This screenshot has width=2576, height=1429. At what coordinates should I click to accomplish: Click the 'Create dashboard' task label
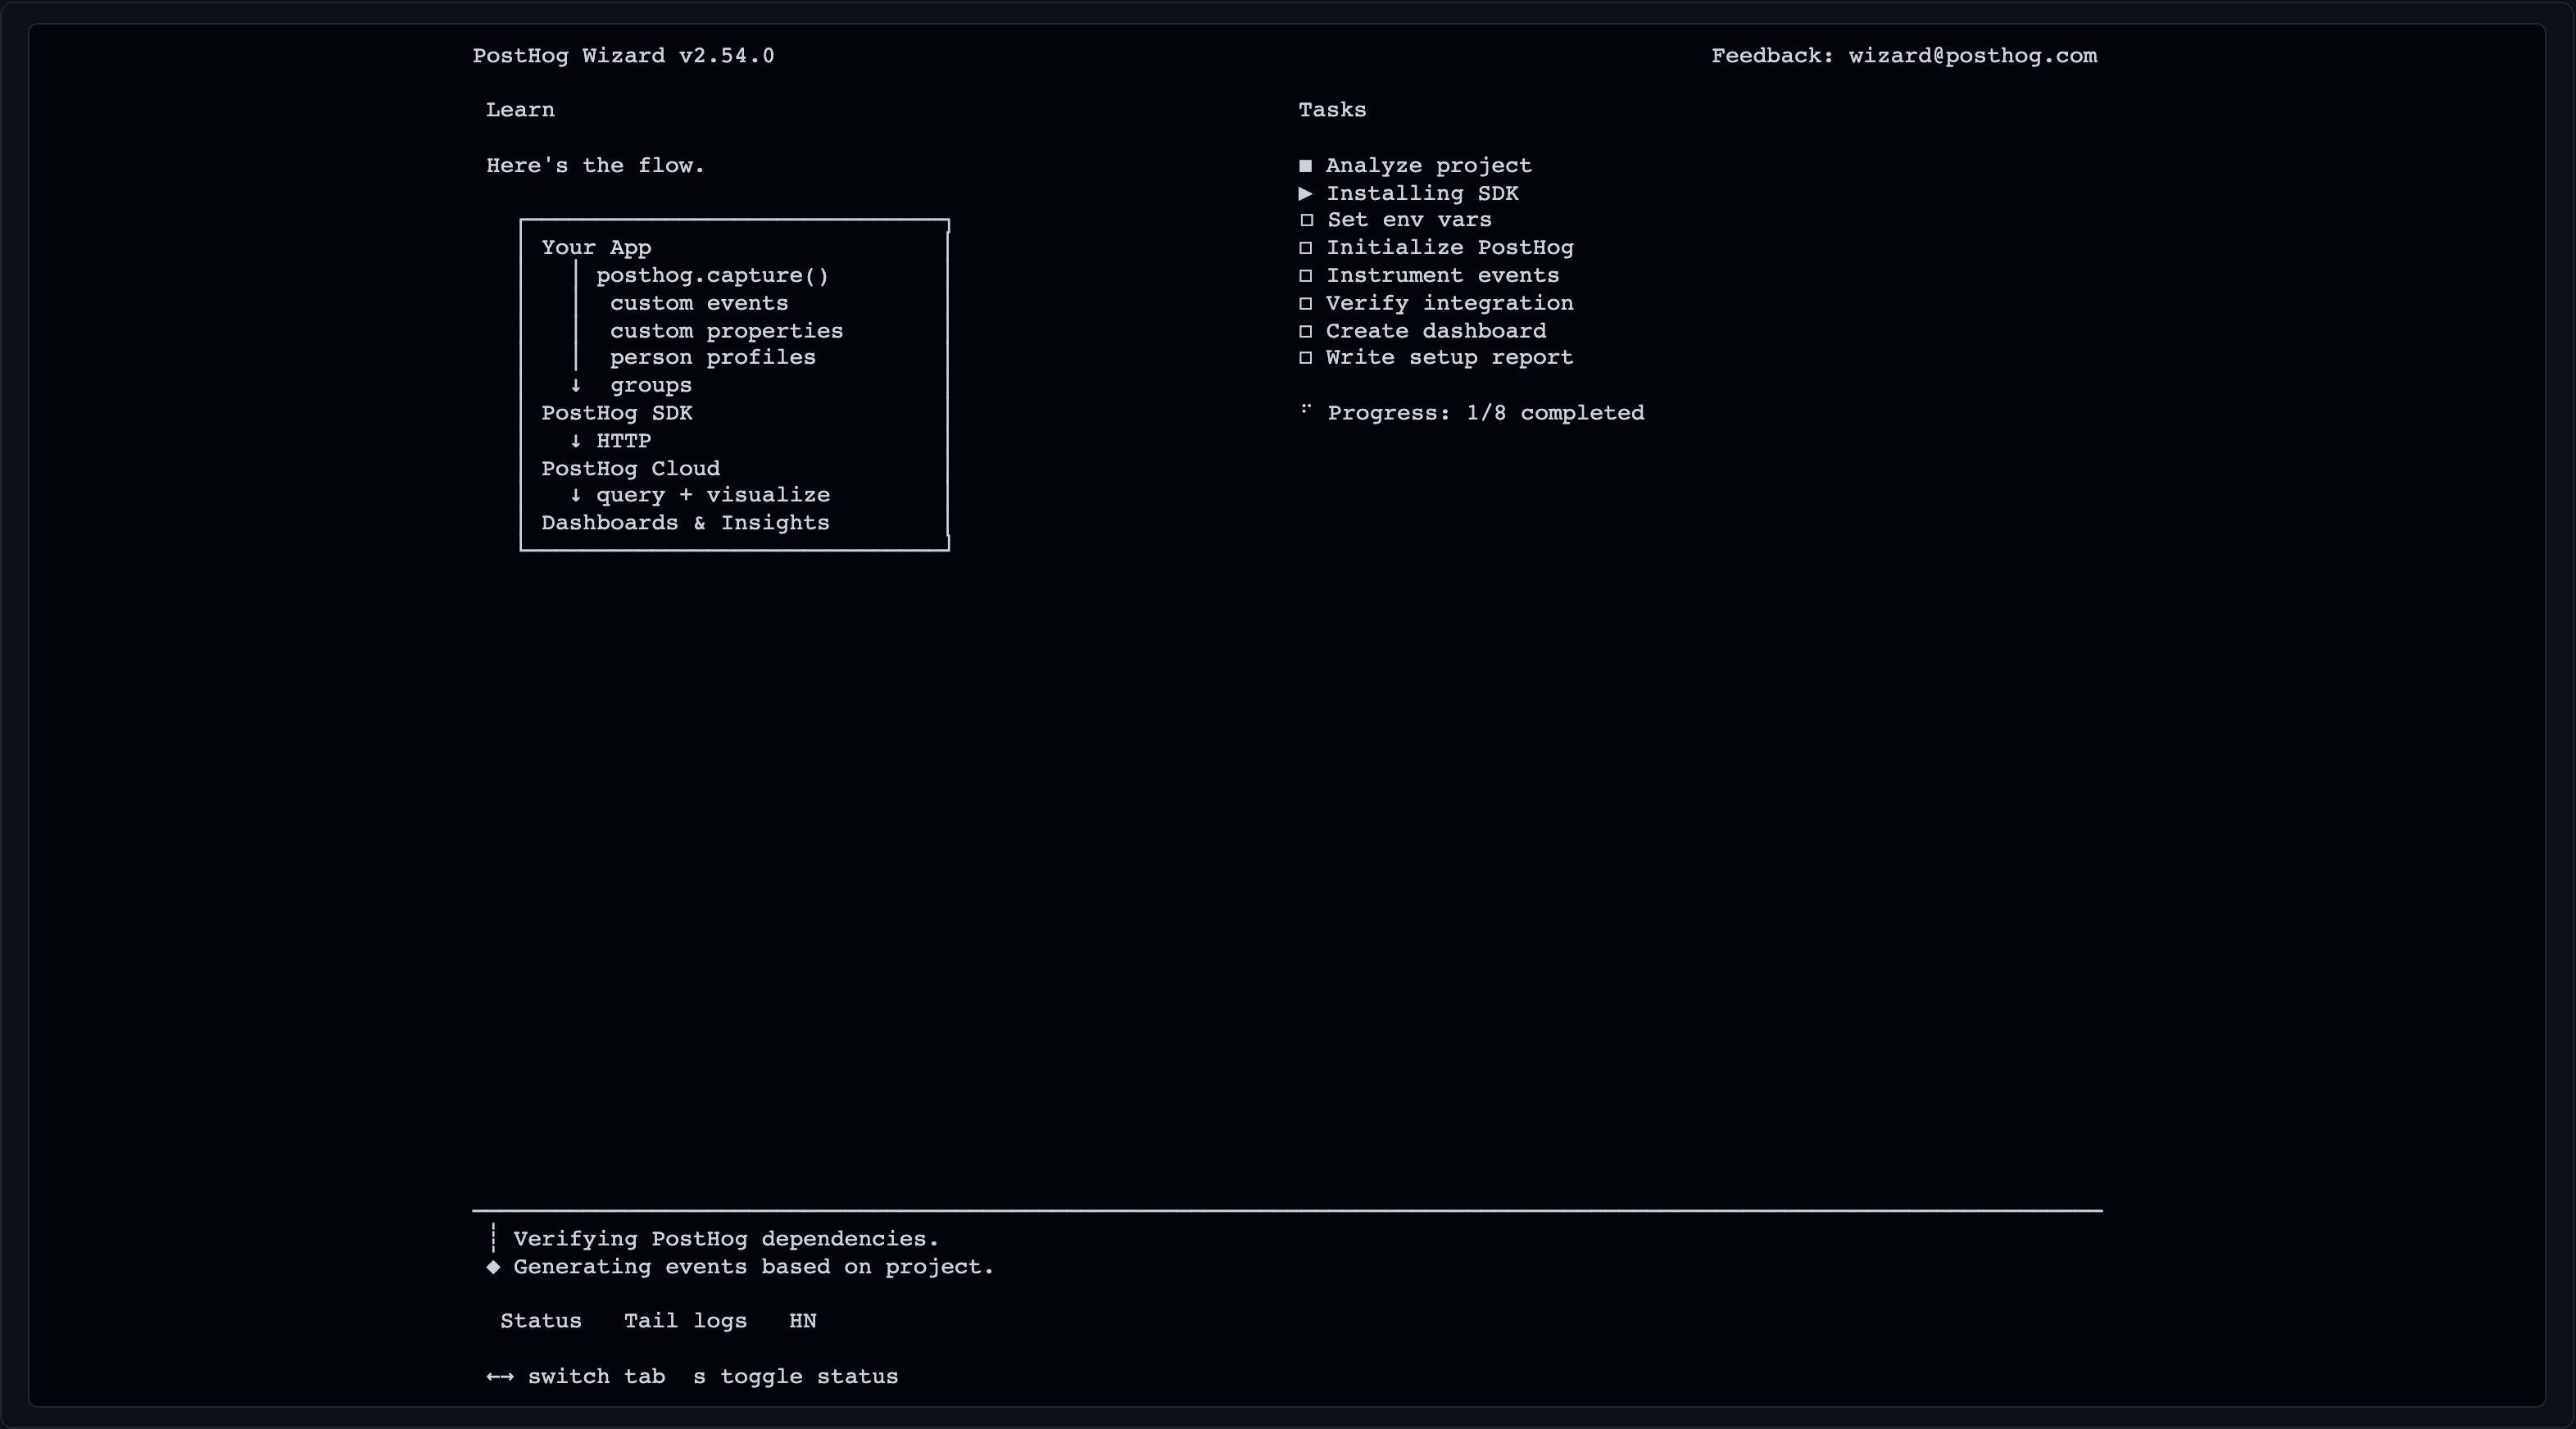coord(1435,331)
